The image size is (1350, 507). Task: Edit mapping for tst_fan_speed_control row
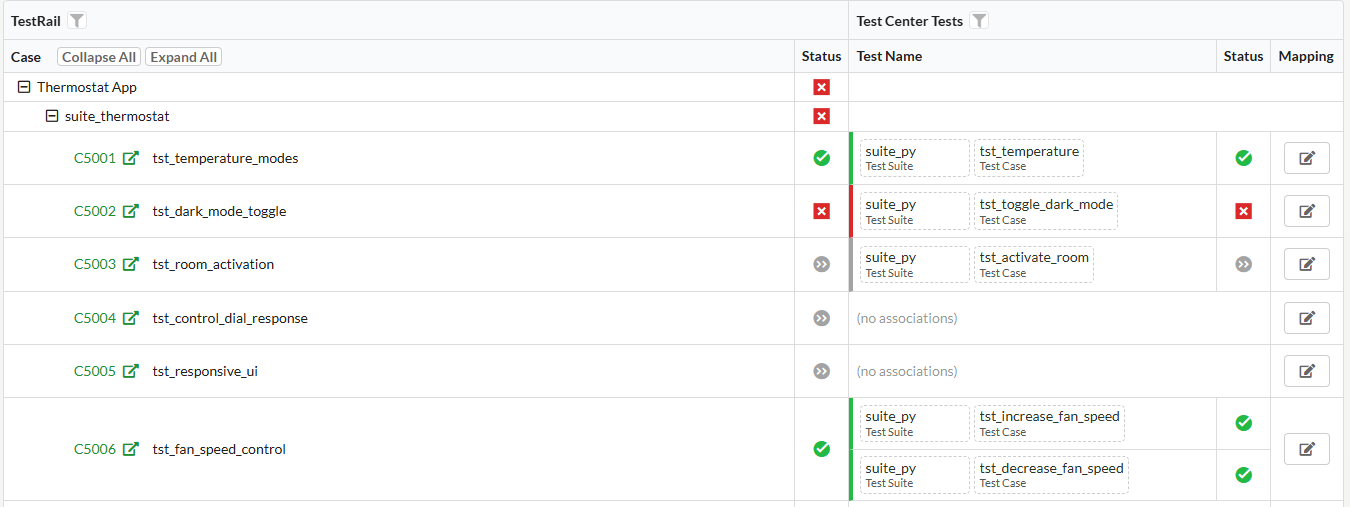pos(1306,449)
